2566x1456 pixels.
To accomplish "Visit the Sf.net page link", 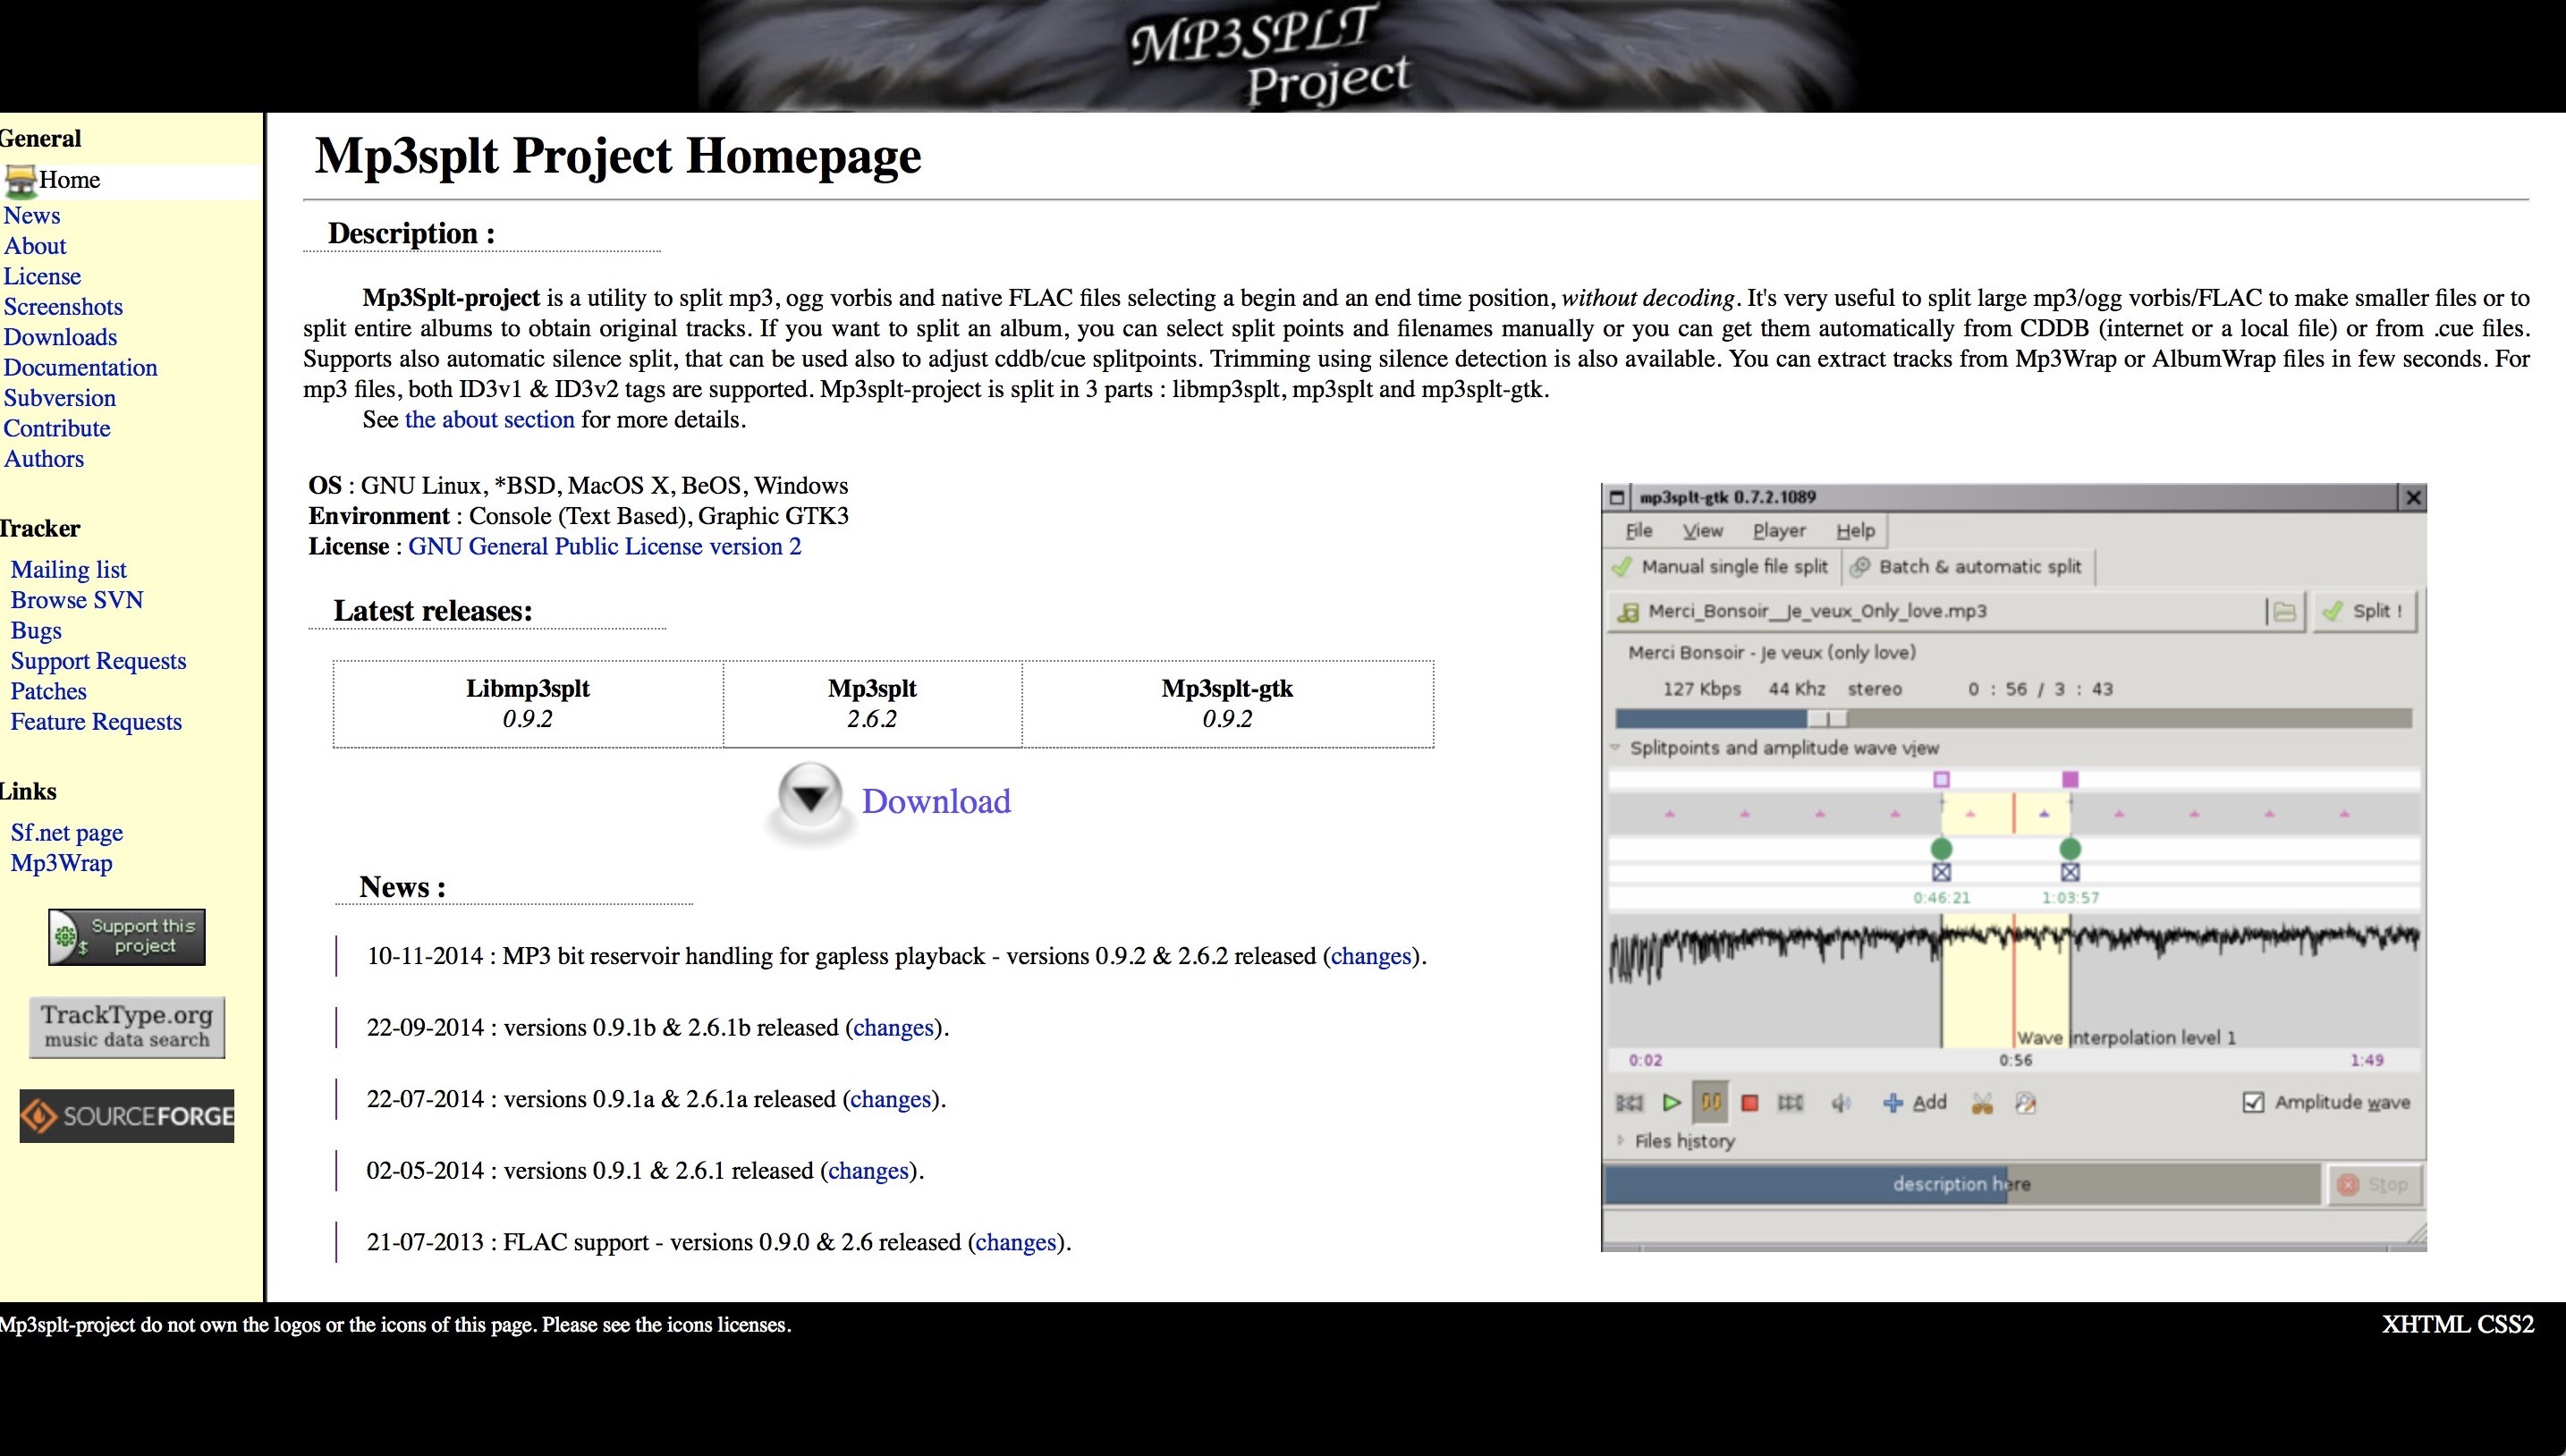I will (x=67, y=833).
